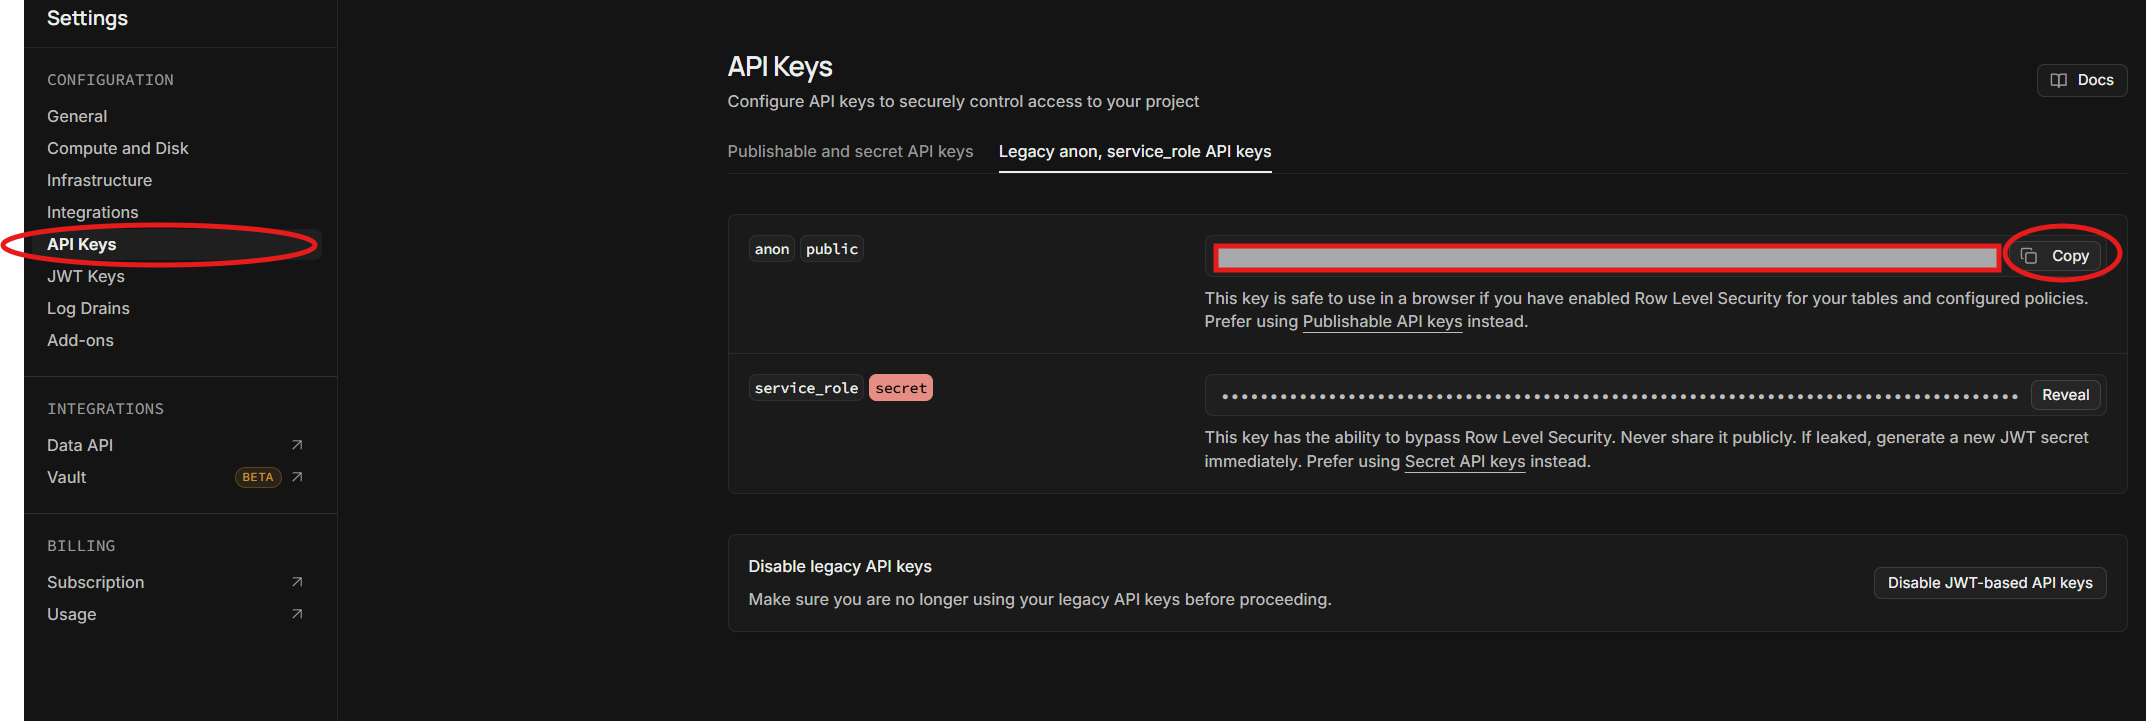Click the INTEGRATIONS section header
This screenshot has width=2146, height=721.
105,409
